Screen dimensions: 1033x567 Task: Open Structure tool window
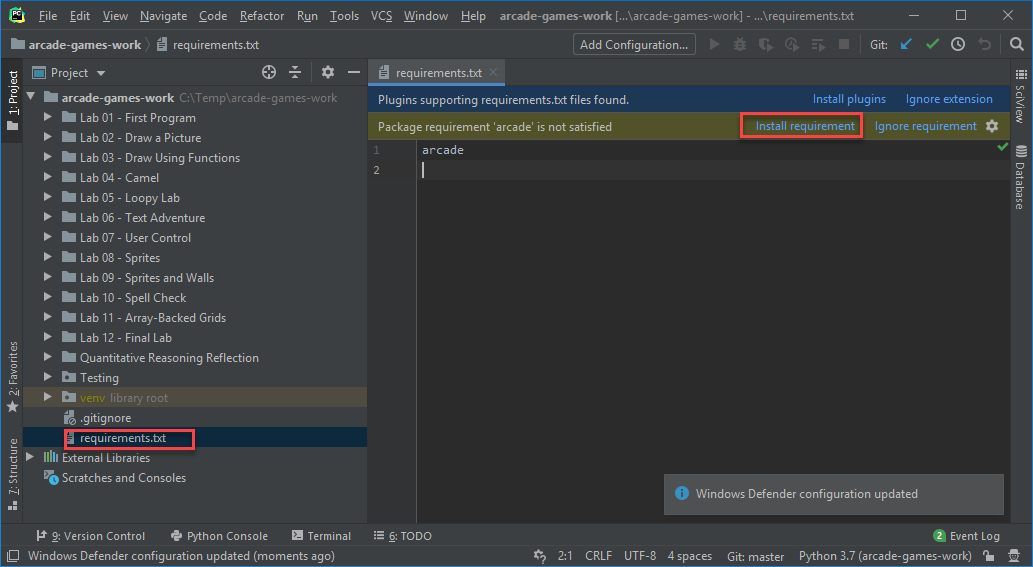[13, 474]
